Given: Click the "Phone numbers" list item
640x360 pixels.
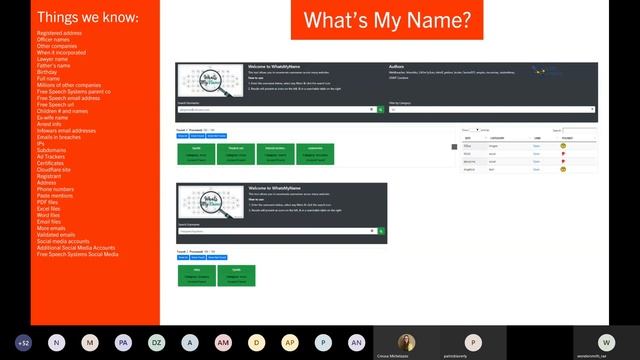Looking at the screenshot, I should click(56, 189).
